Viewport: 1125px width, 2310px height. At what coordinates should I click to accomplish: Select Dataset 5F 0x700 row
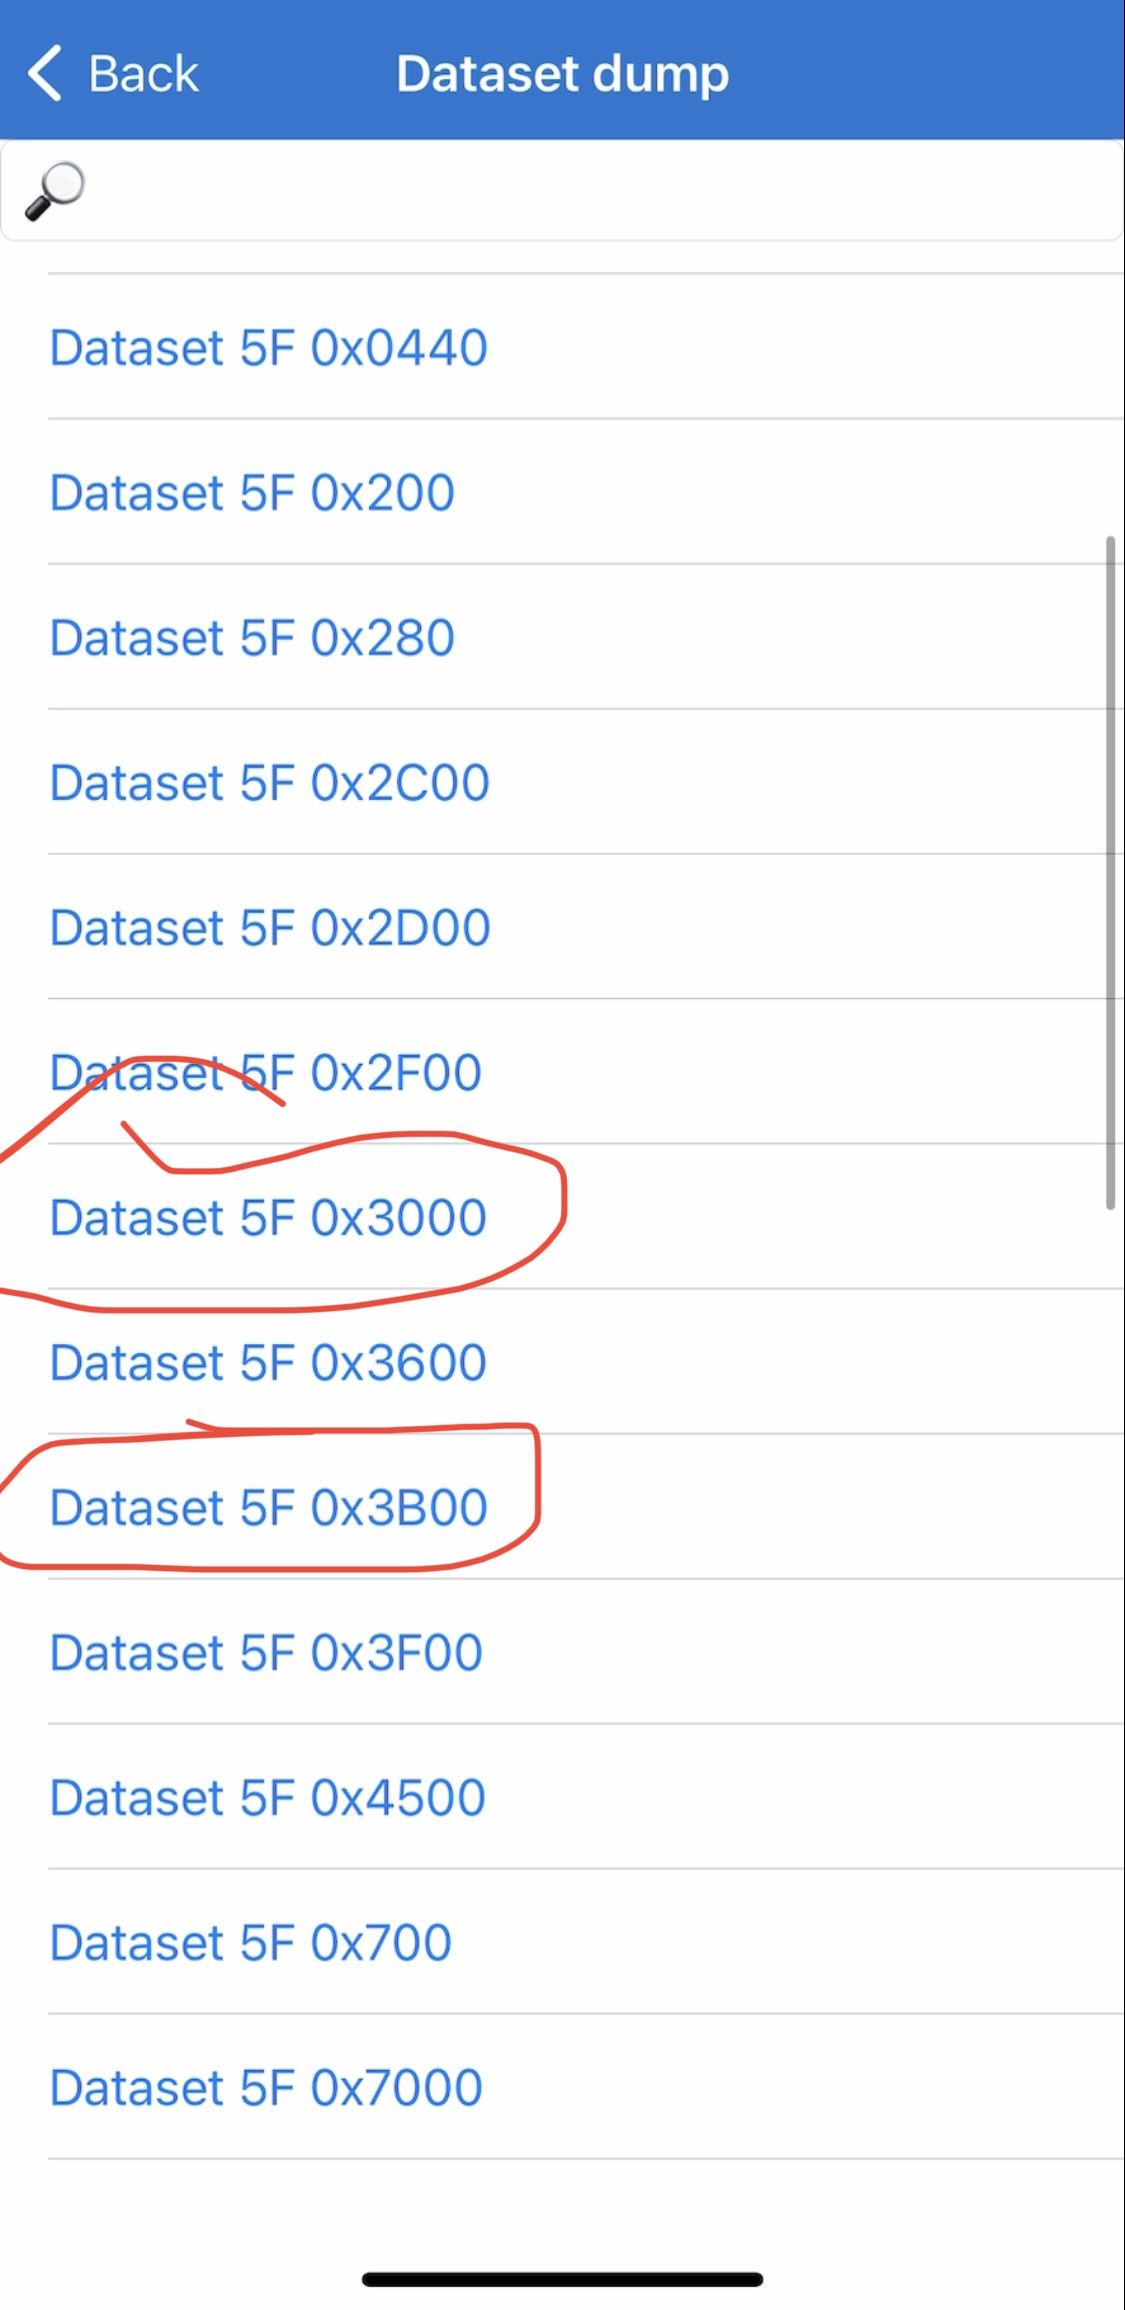pyautogui.click(x=250, y=1943)
